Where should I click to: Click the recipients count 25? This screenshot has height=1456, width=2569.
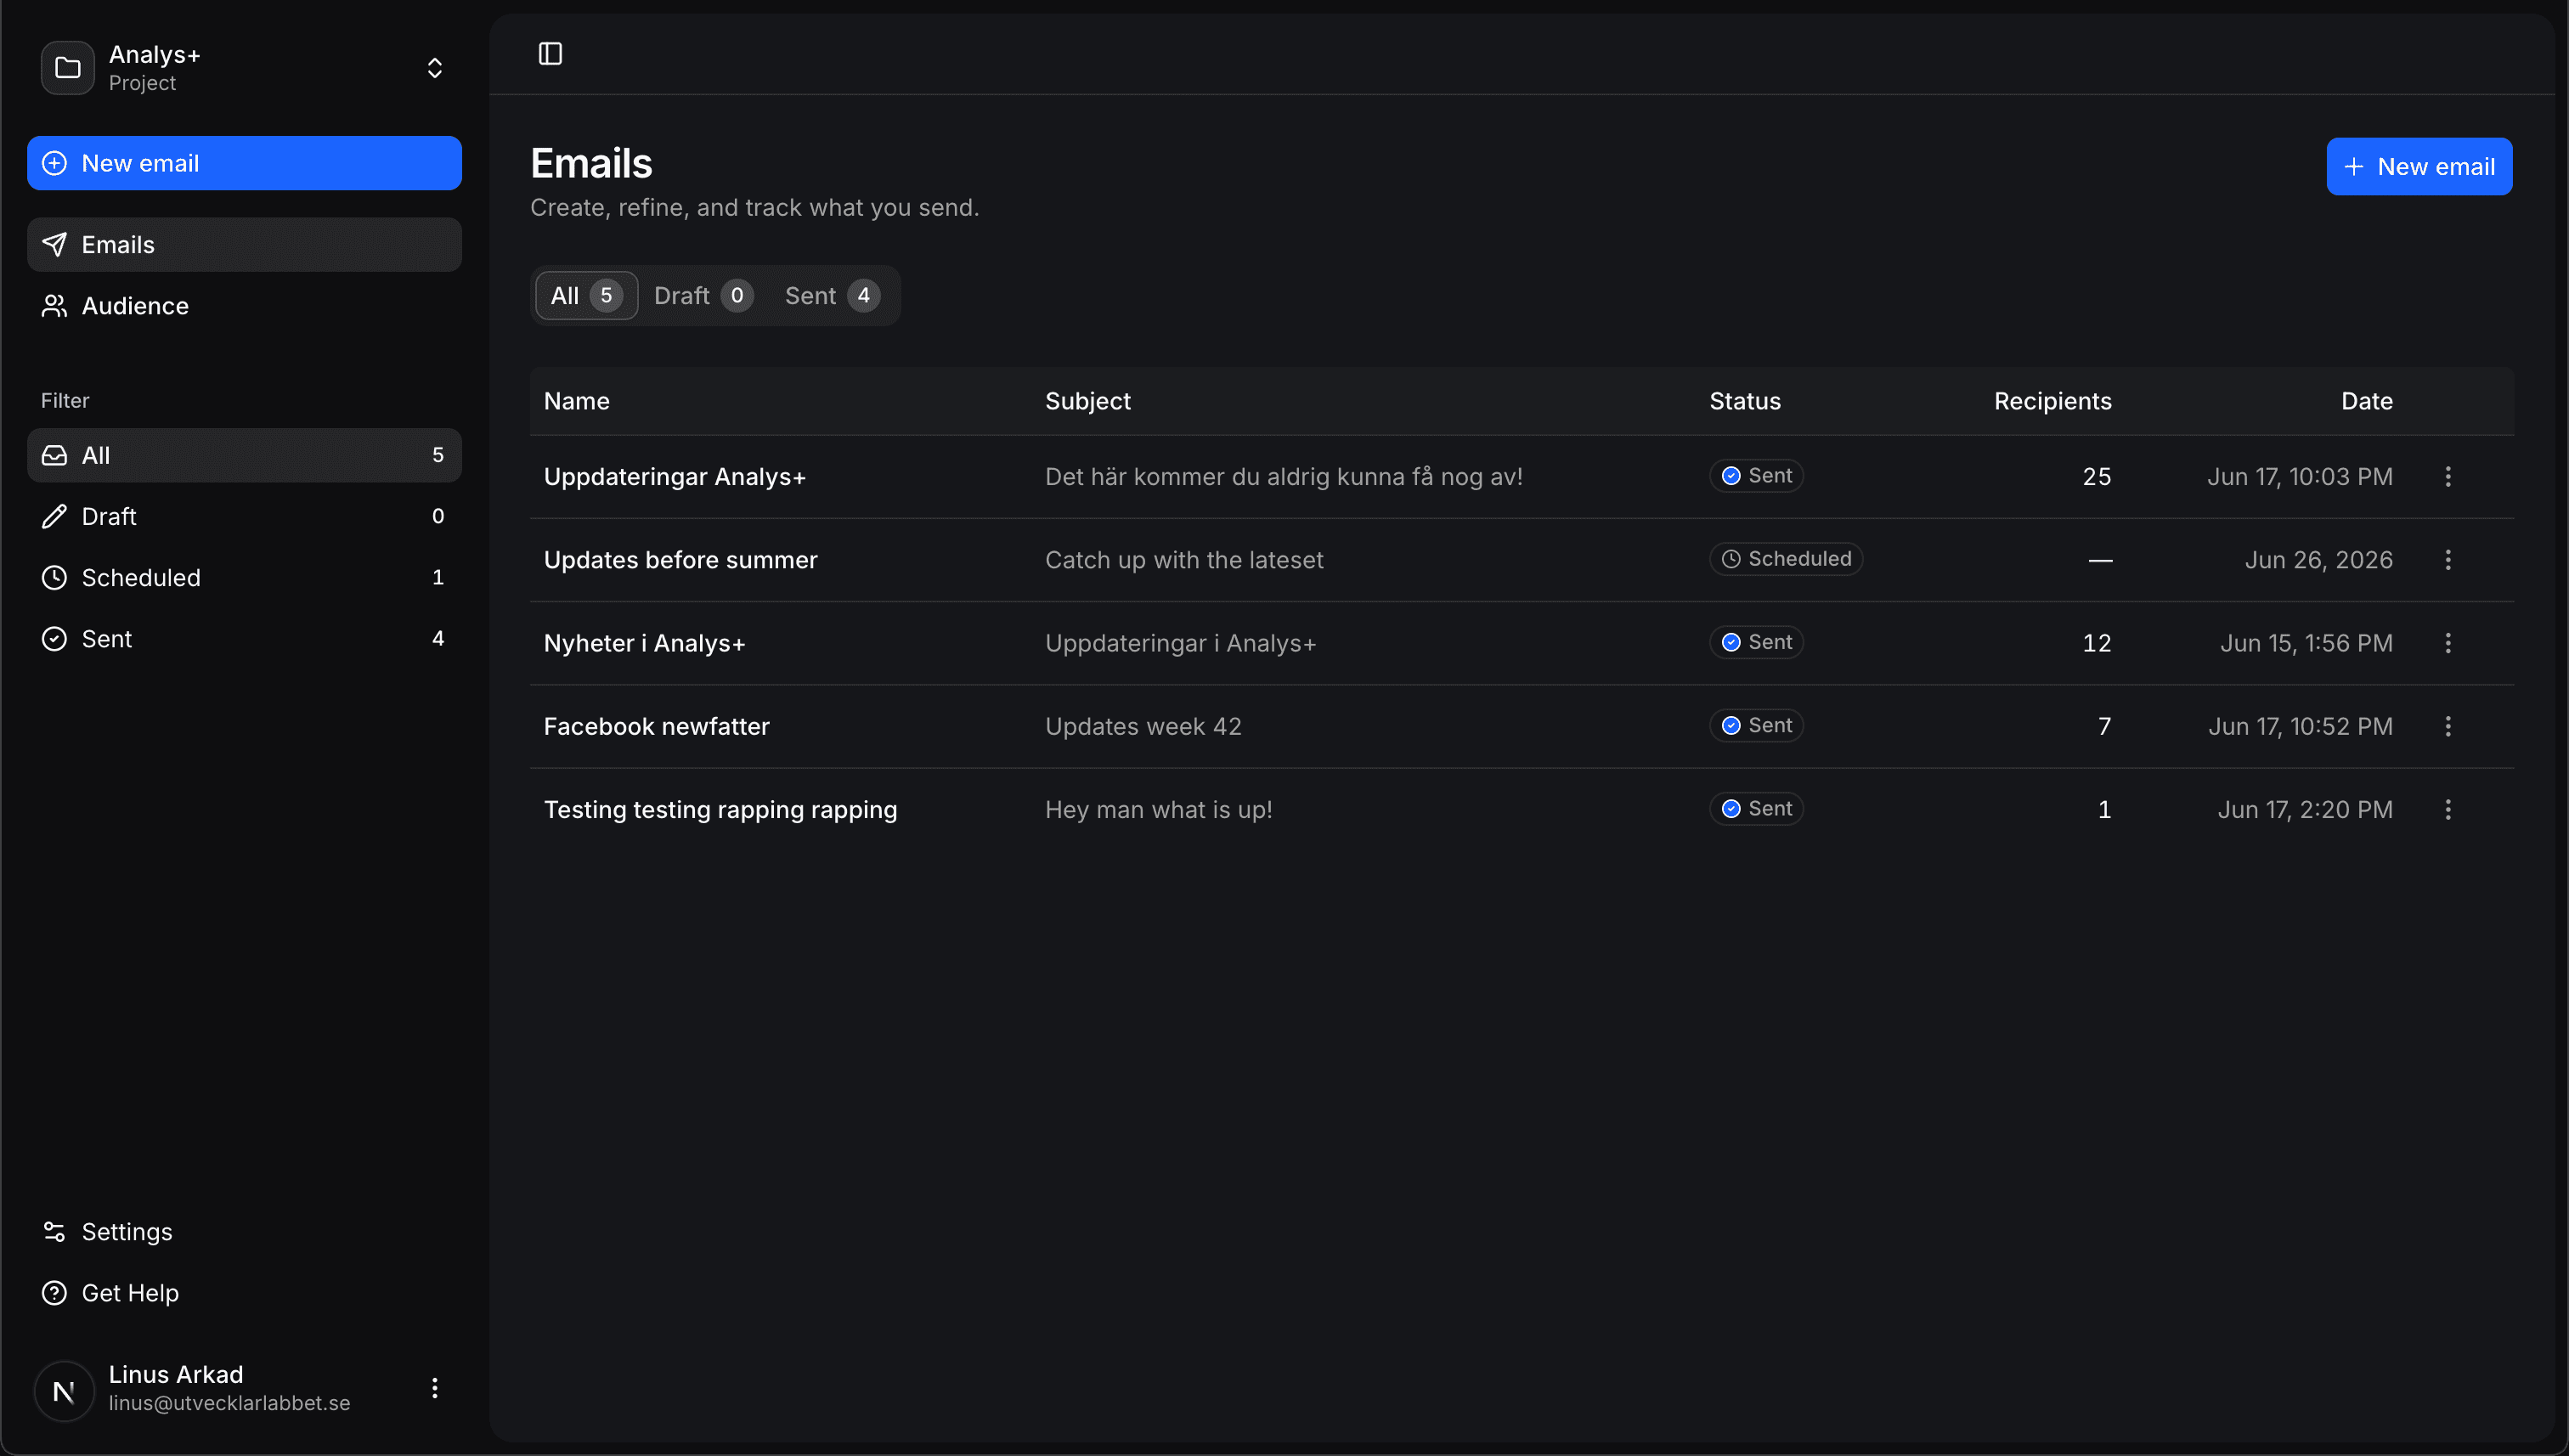pos(2096,476)
